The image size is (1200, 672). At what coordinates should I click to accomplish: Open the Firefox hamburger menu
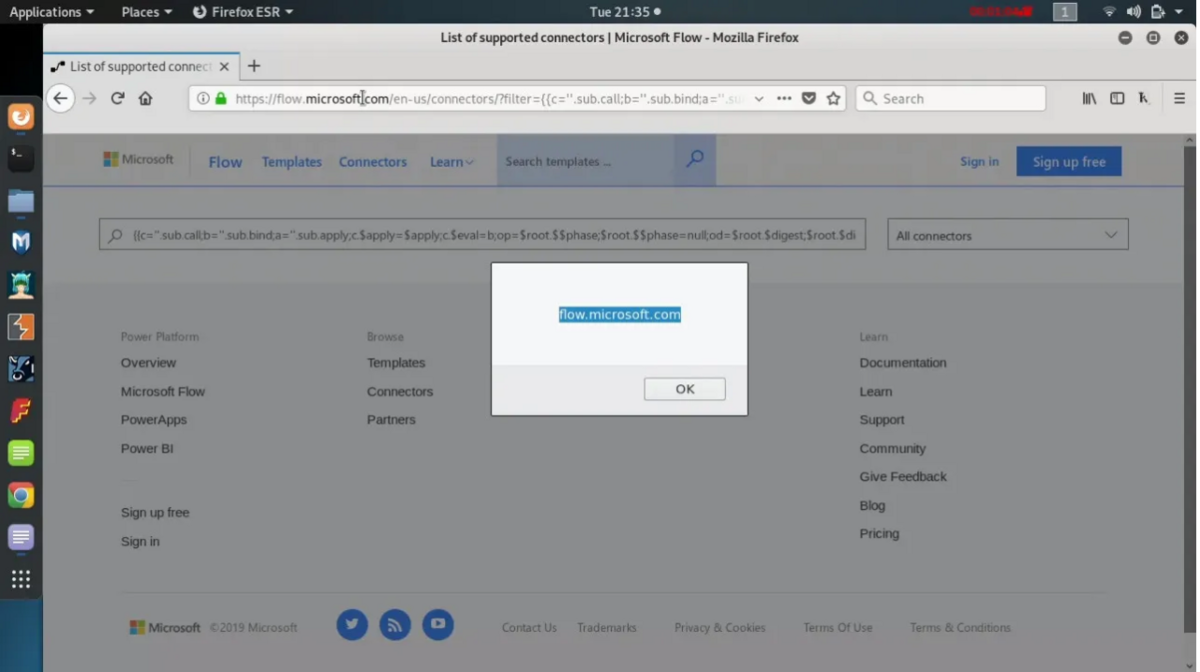point(1178,97)
